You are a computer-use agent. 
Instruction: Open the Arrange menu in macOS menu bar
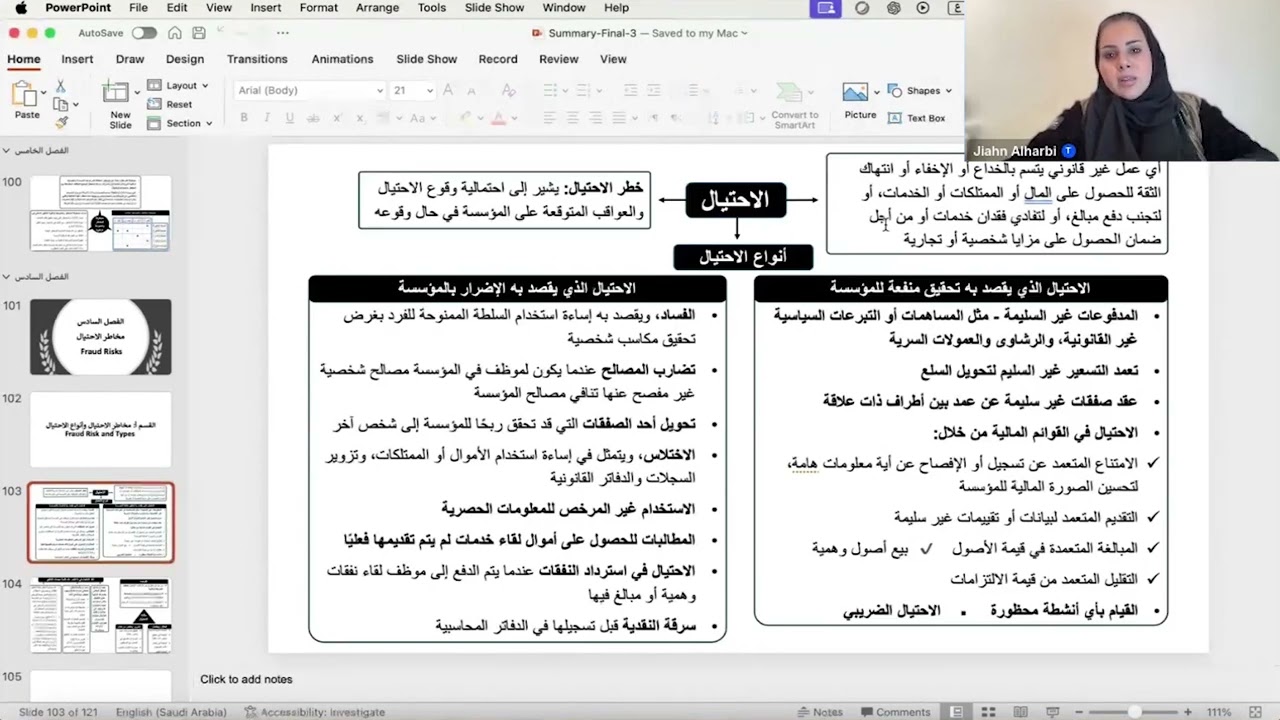pos(378,8)
